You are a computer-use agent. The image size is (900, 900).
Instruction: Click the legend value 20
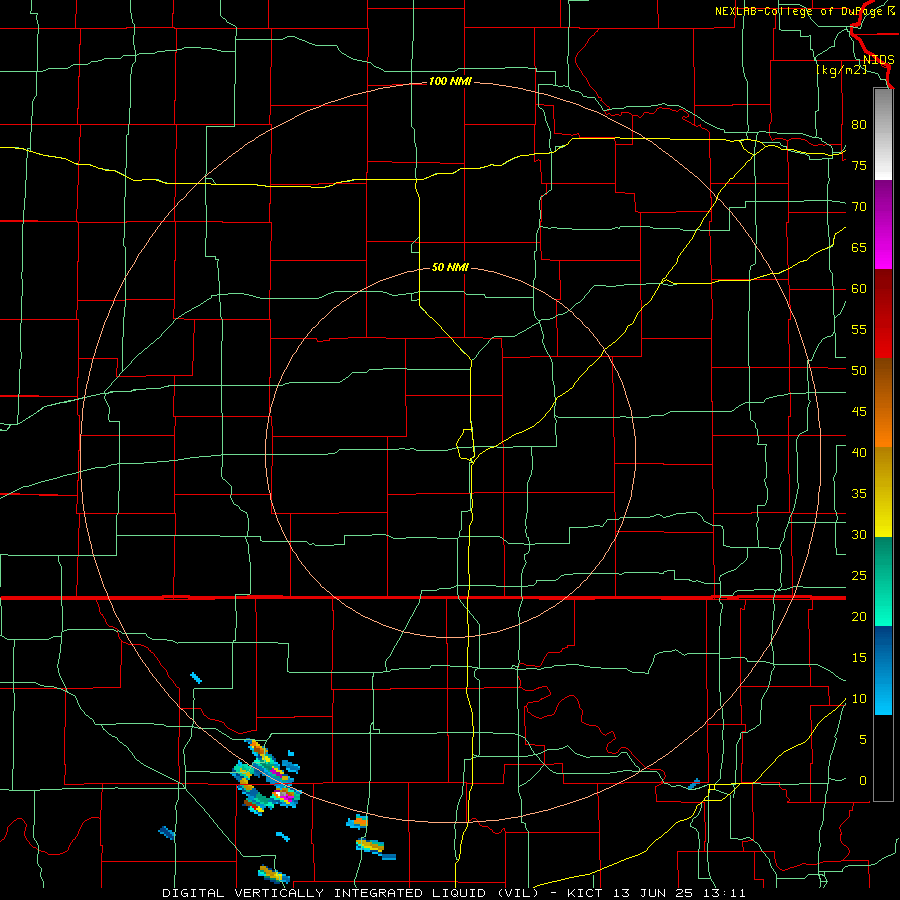pos(859,616)
